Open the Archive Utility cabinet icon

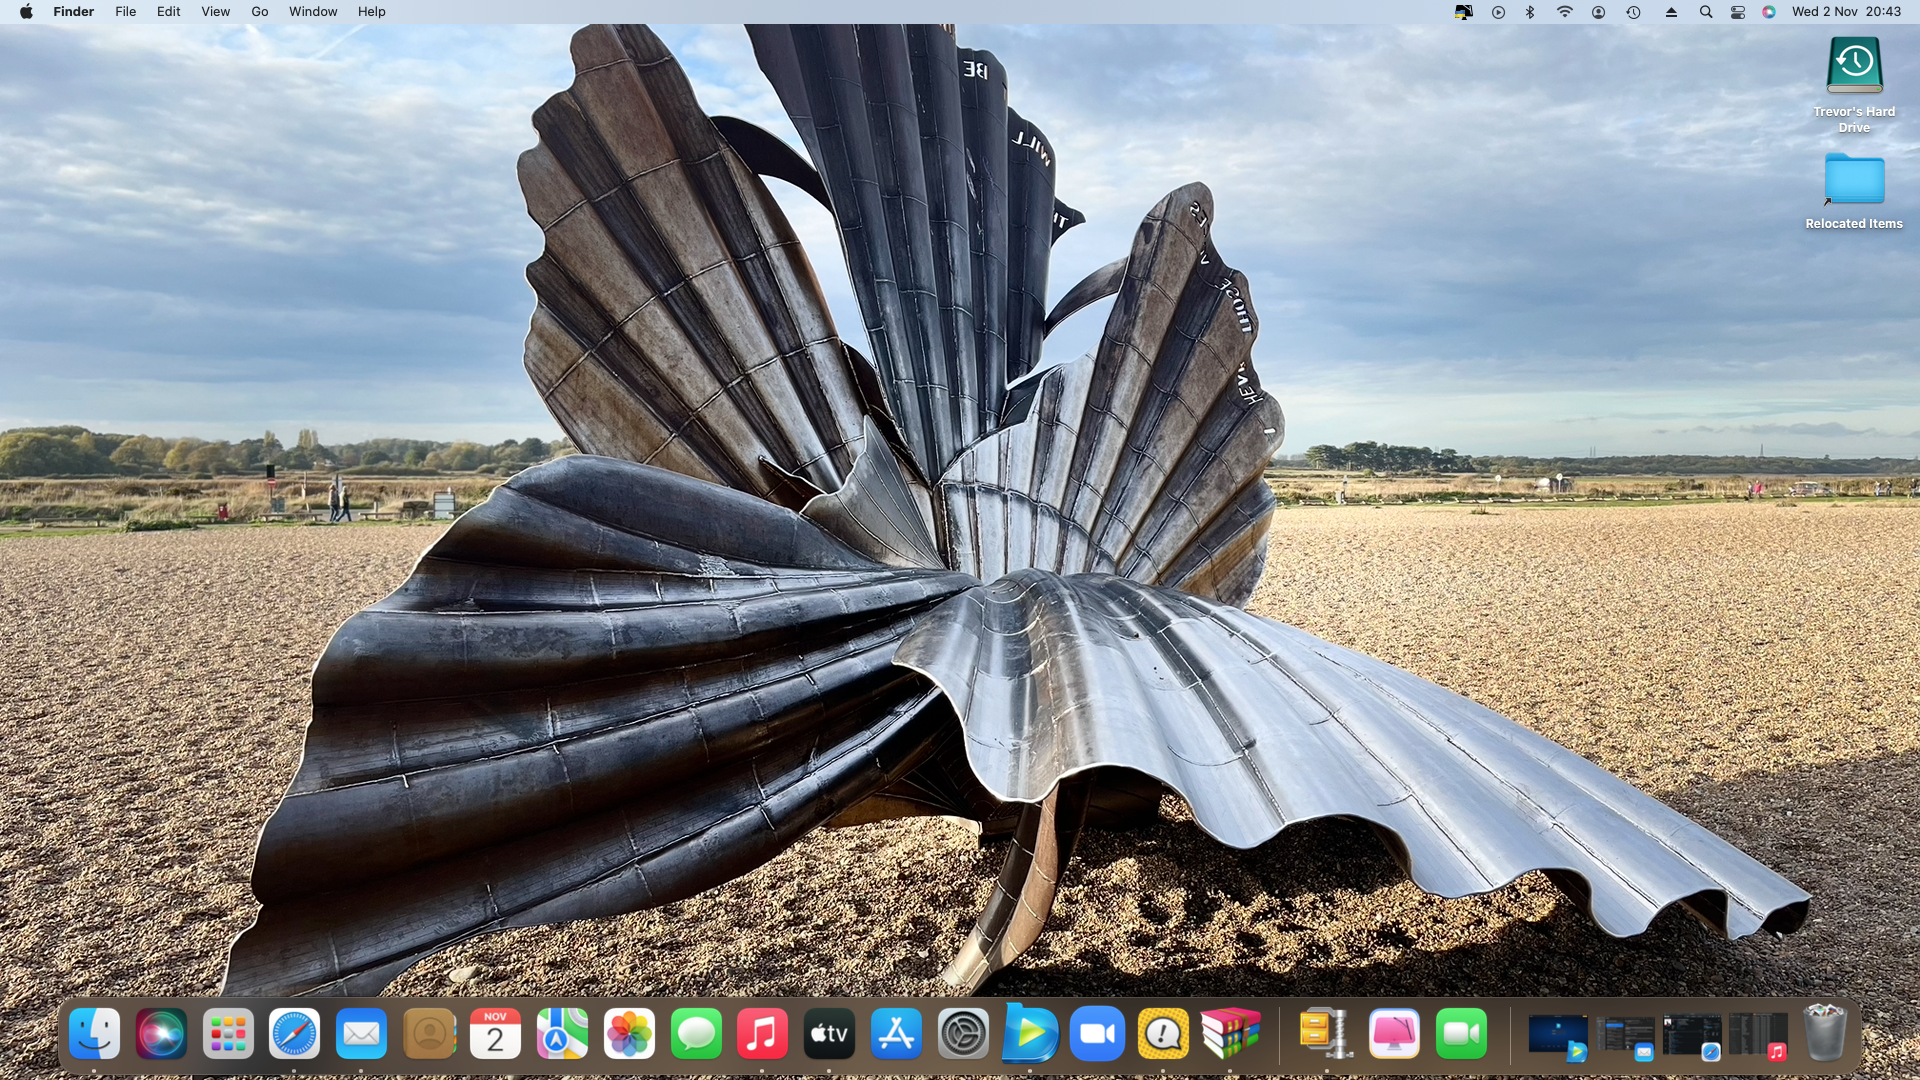click(x=1326, y=1033)
